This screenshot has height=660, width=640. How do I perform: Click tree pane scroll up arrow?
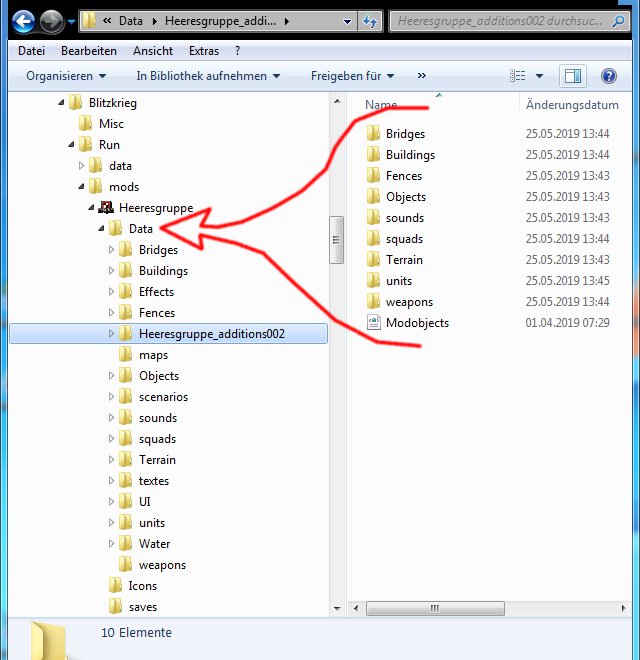[x=337, y=101]
